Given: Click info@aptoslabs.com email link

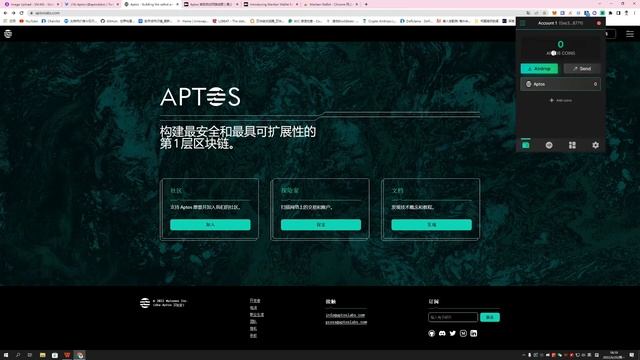Looking at the screenshot, I should tap(345, 315).
